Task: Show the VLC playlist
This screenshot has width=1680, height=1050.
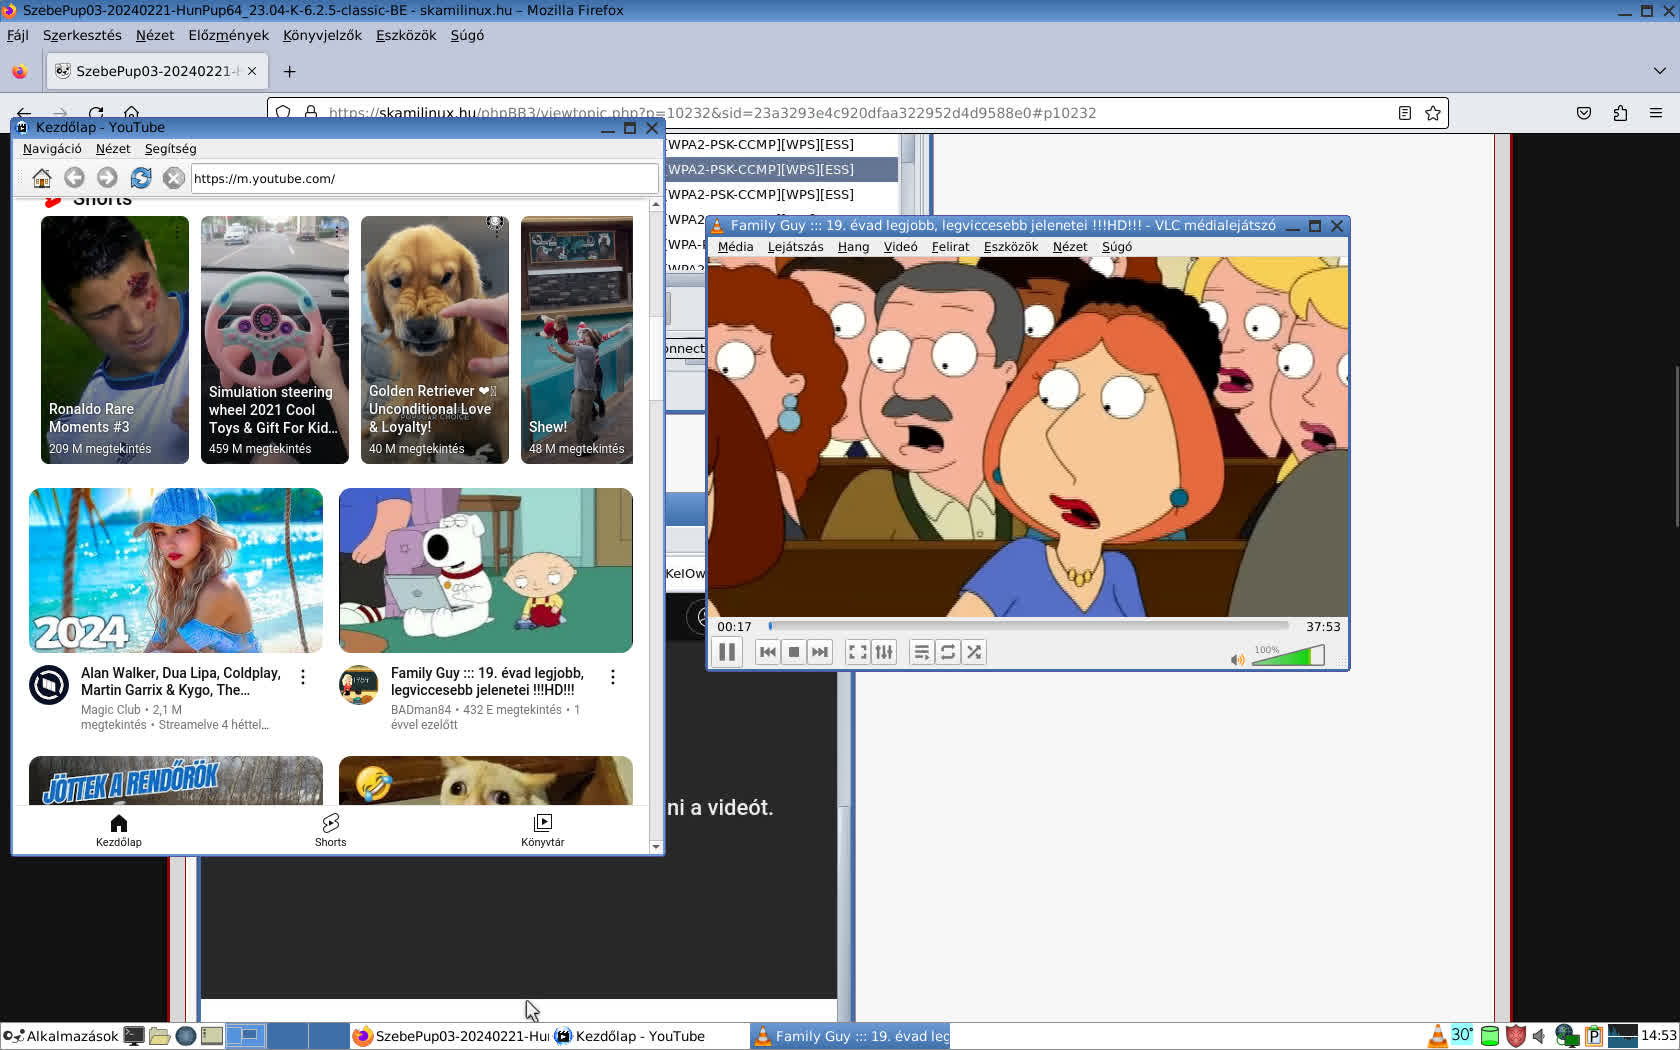Action: (921, 652)
